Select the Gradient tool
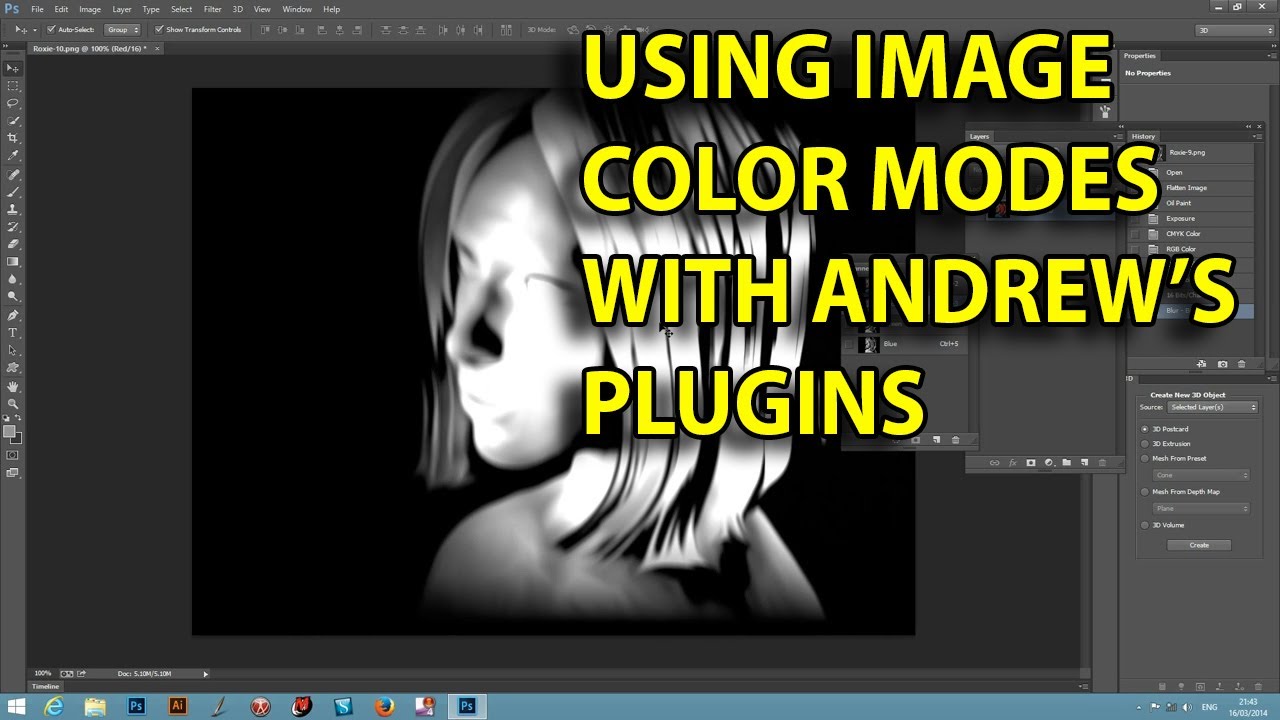The image size is (1280, 720). pyautogui.click(x=13, y=261)
